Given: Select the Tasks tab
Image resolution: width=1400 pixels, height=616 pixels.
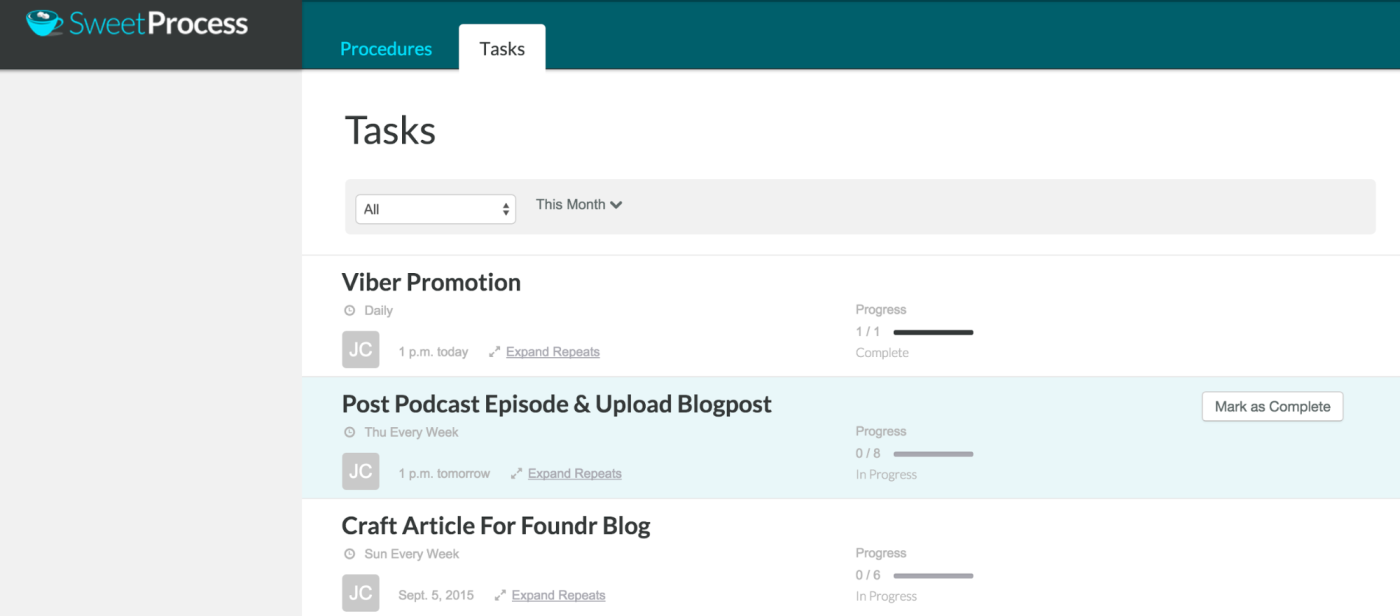Looking at the screenshot, I should pos(502,49).
